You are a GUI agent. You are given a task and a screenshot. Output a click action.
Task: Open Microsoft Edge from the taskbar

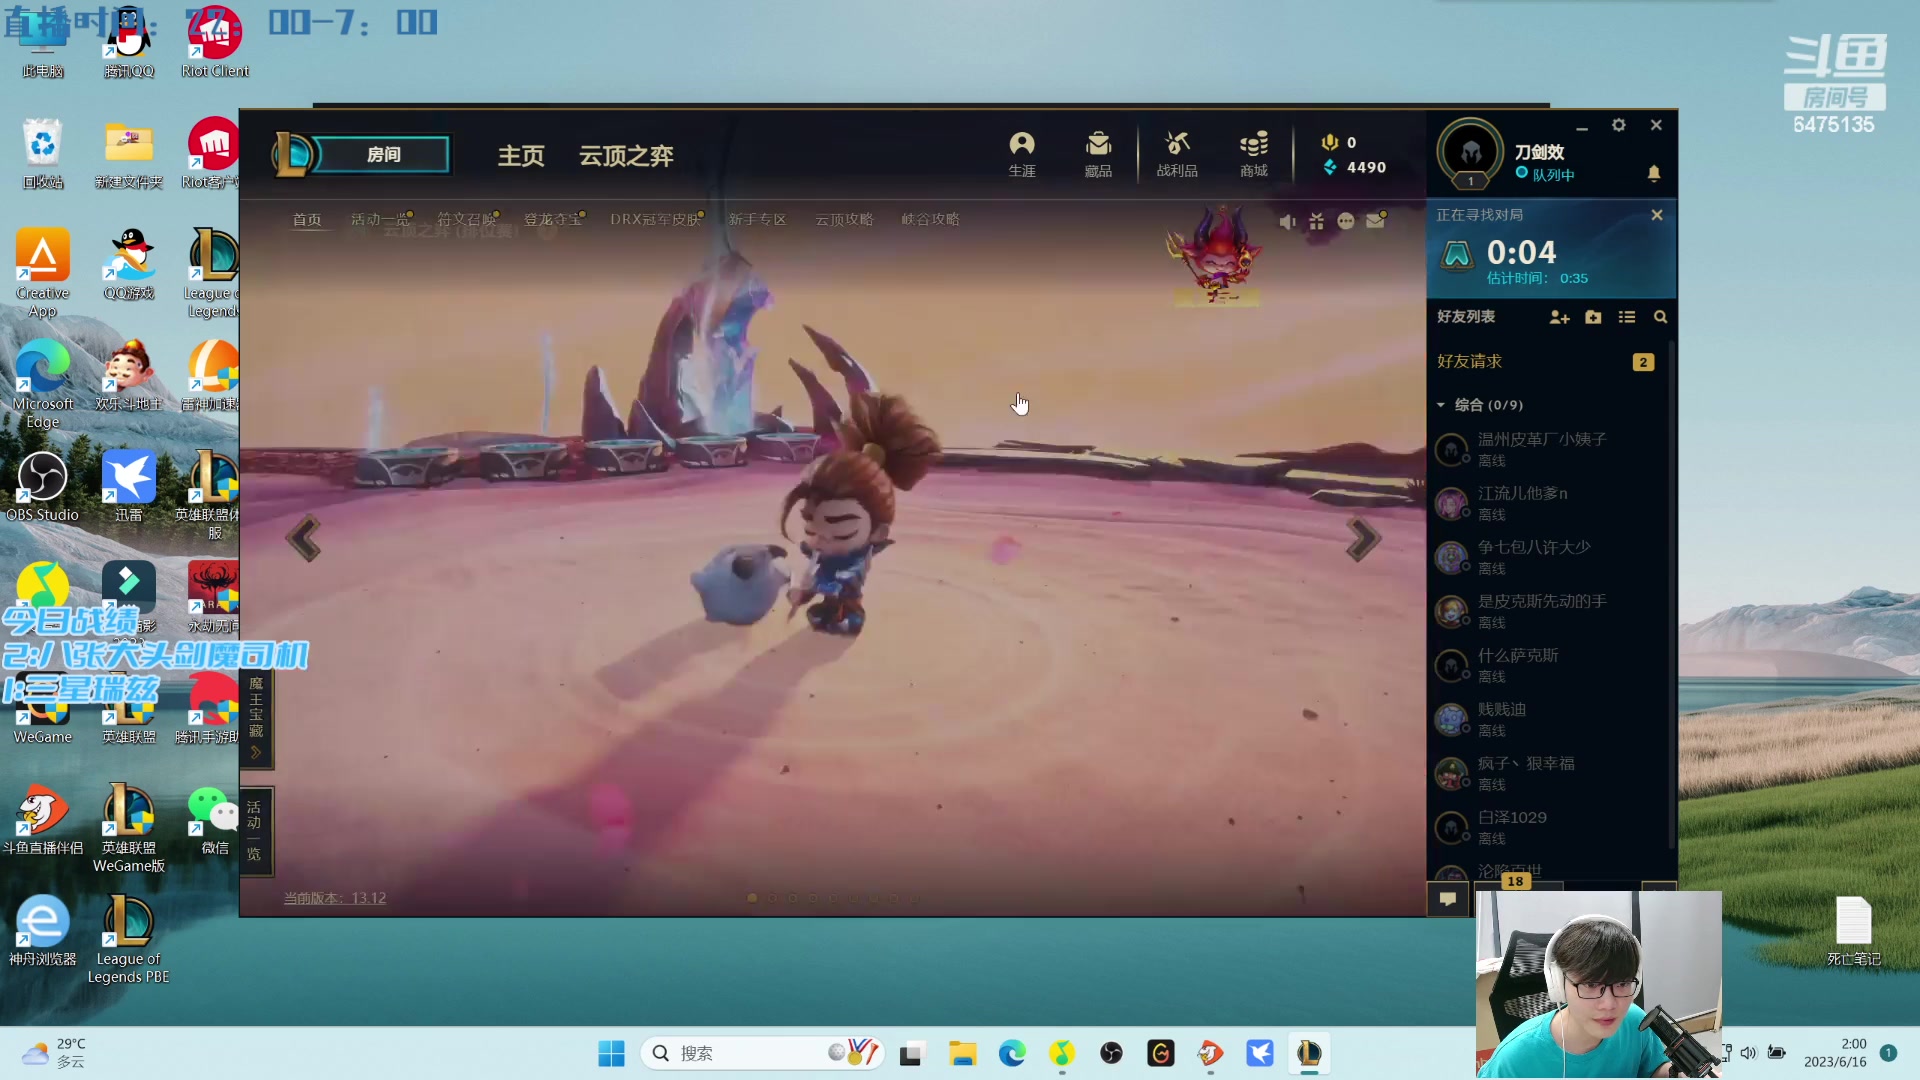coord(1012,1053)
